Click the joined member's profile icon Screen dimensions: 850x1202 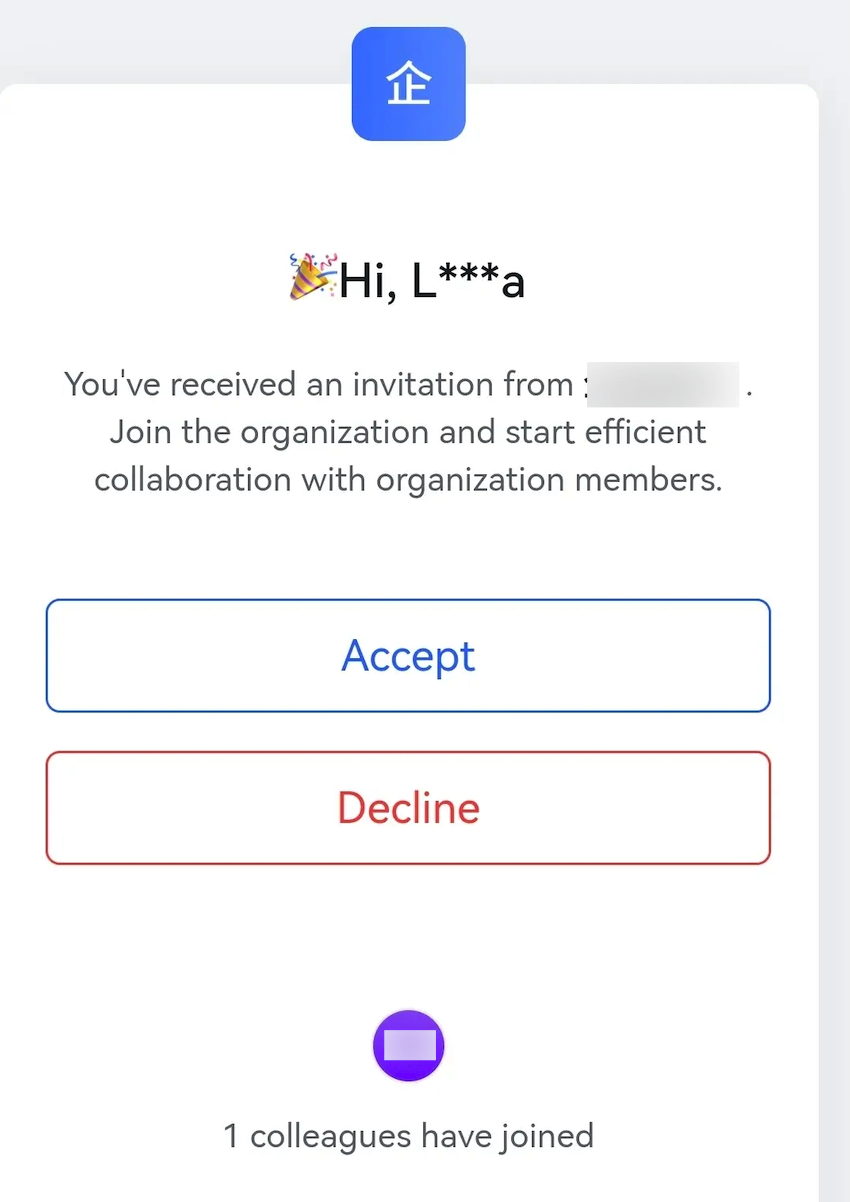[x=408, y=1046]
